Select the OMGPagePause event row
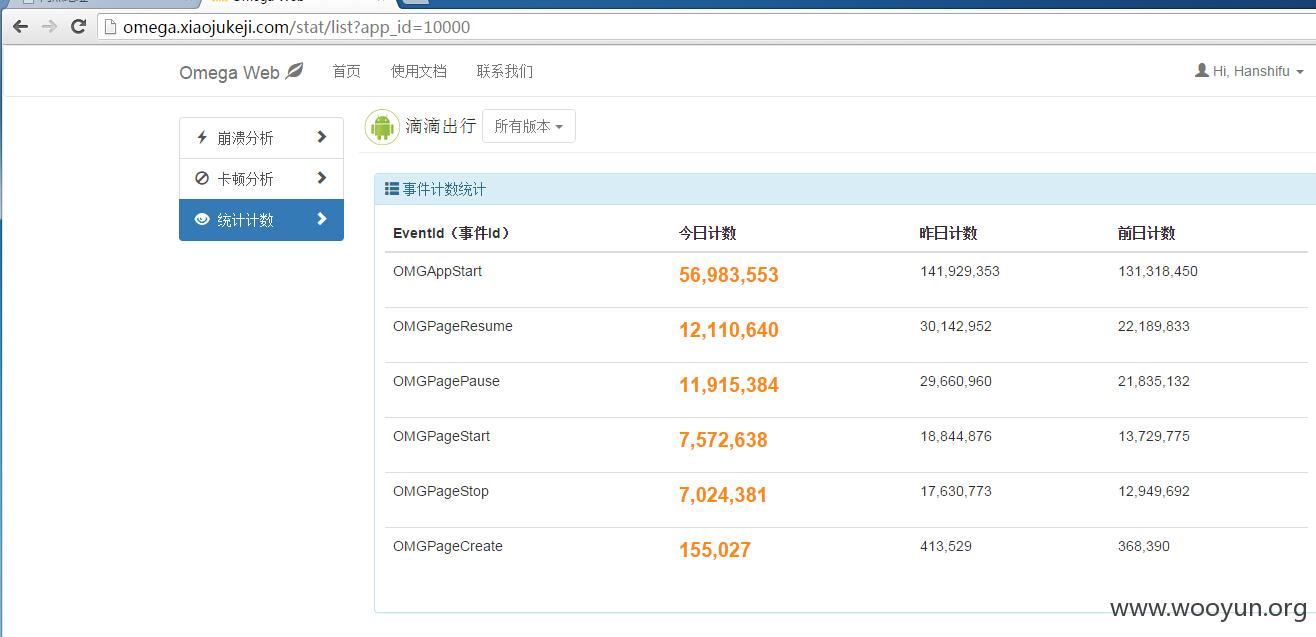Viewport: 1316px width, 637px height. [846, 390]
